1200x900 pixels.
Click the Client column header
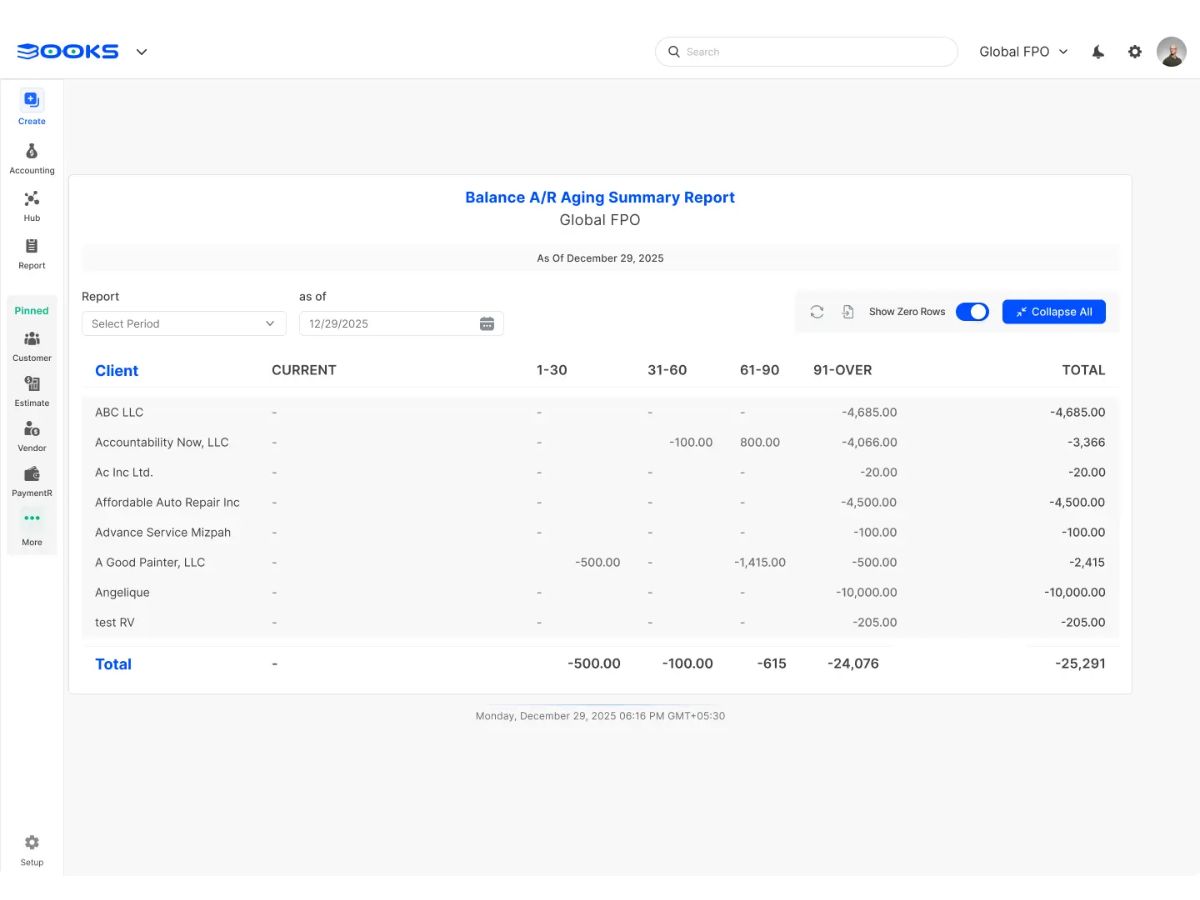pyautogui.click(x=117, y=371)
